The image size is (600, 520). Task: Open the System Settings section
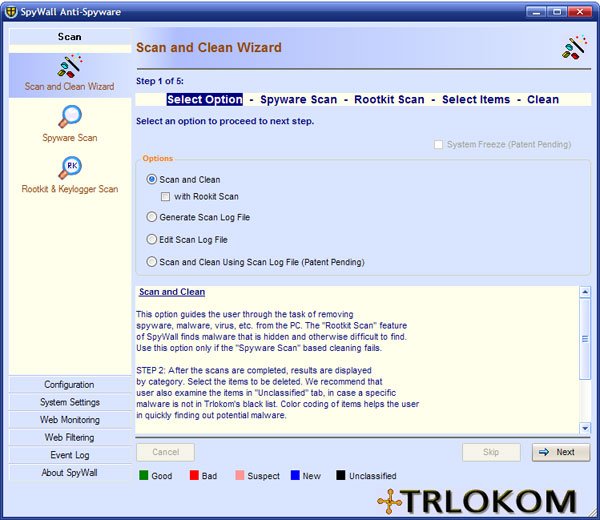pyautogui.click(x=70, y=402)
